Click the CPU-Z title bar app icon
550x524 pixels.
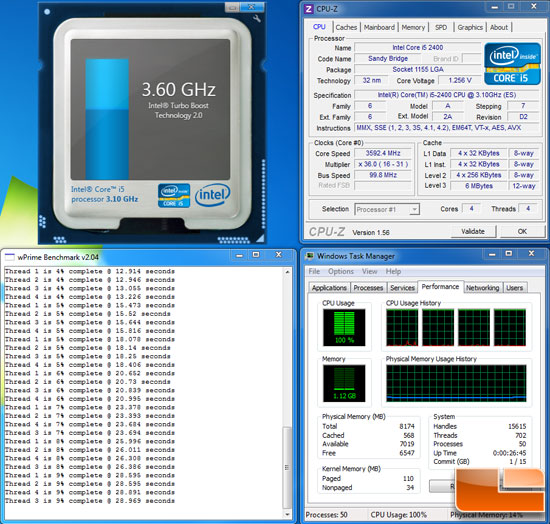(x=309, y=9)
